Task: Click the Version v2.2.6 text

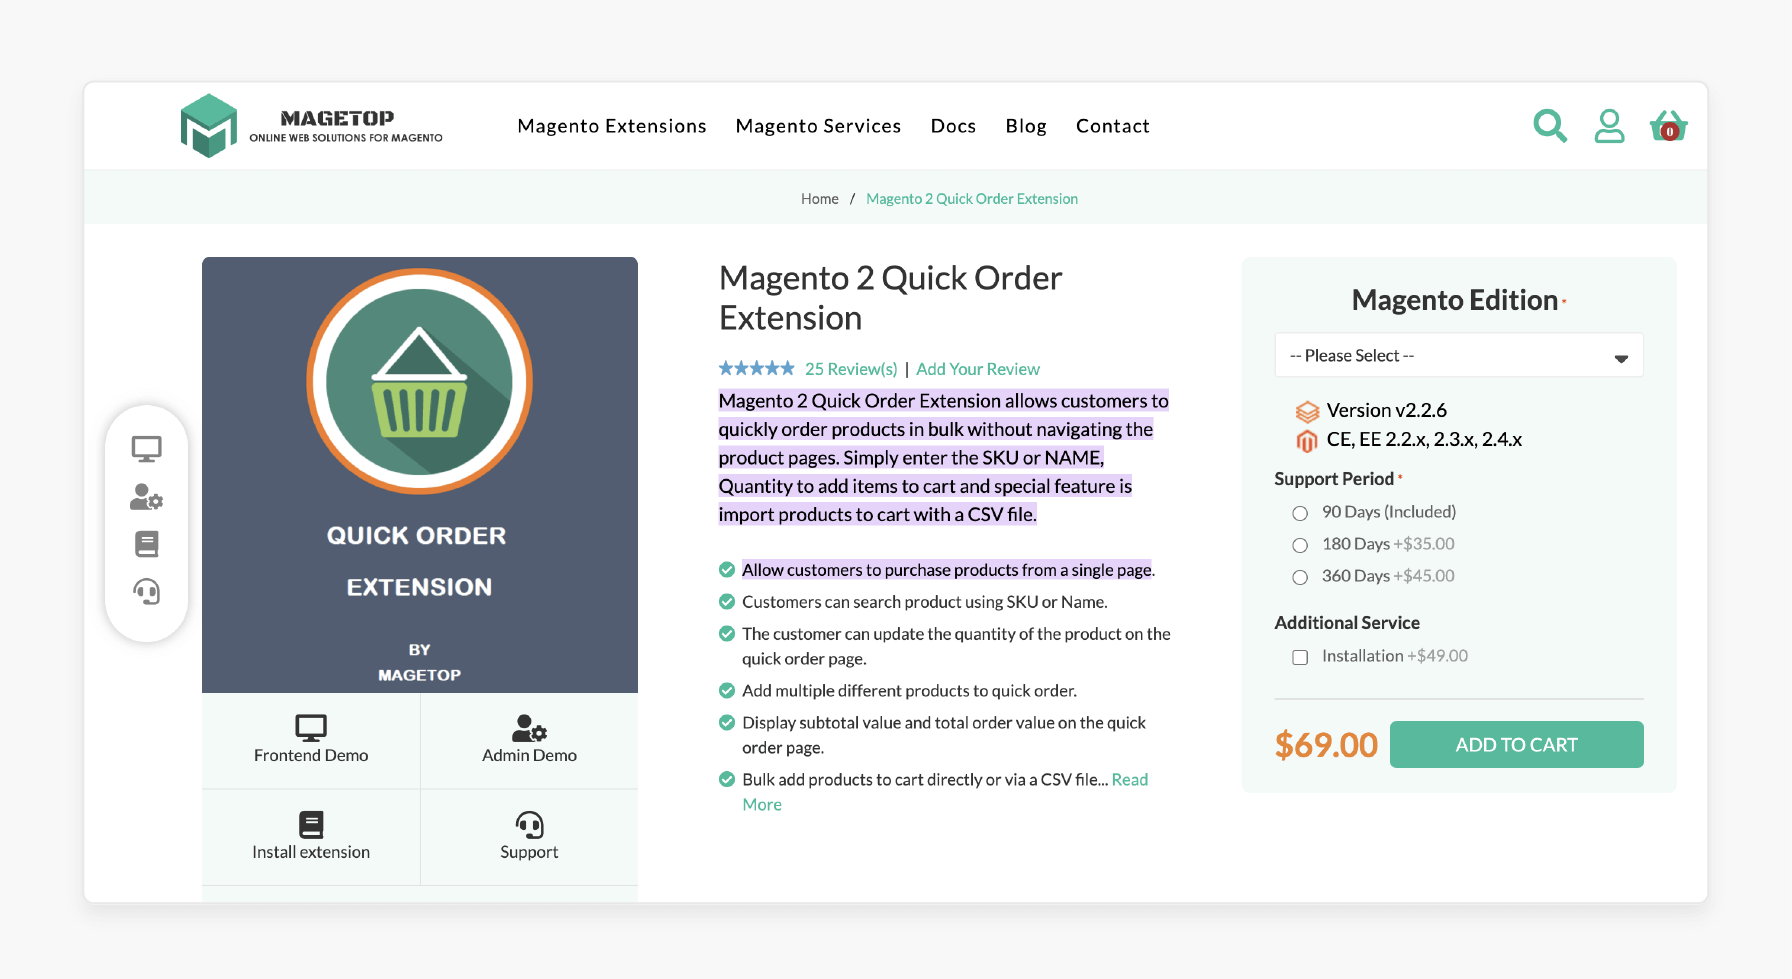Action: click(x=1387, y=411)
